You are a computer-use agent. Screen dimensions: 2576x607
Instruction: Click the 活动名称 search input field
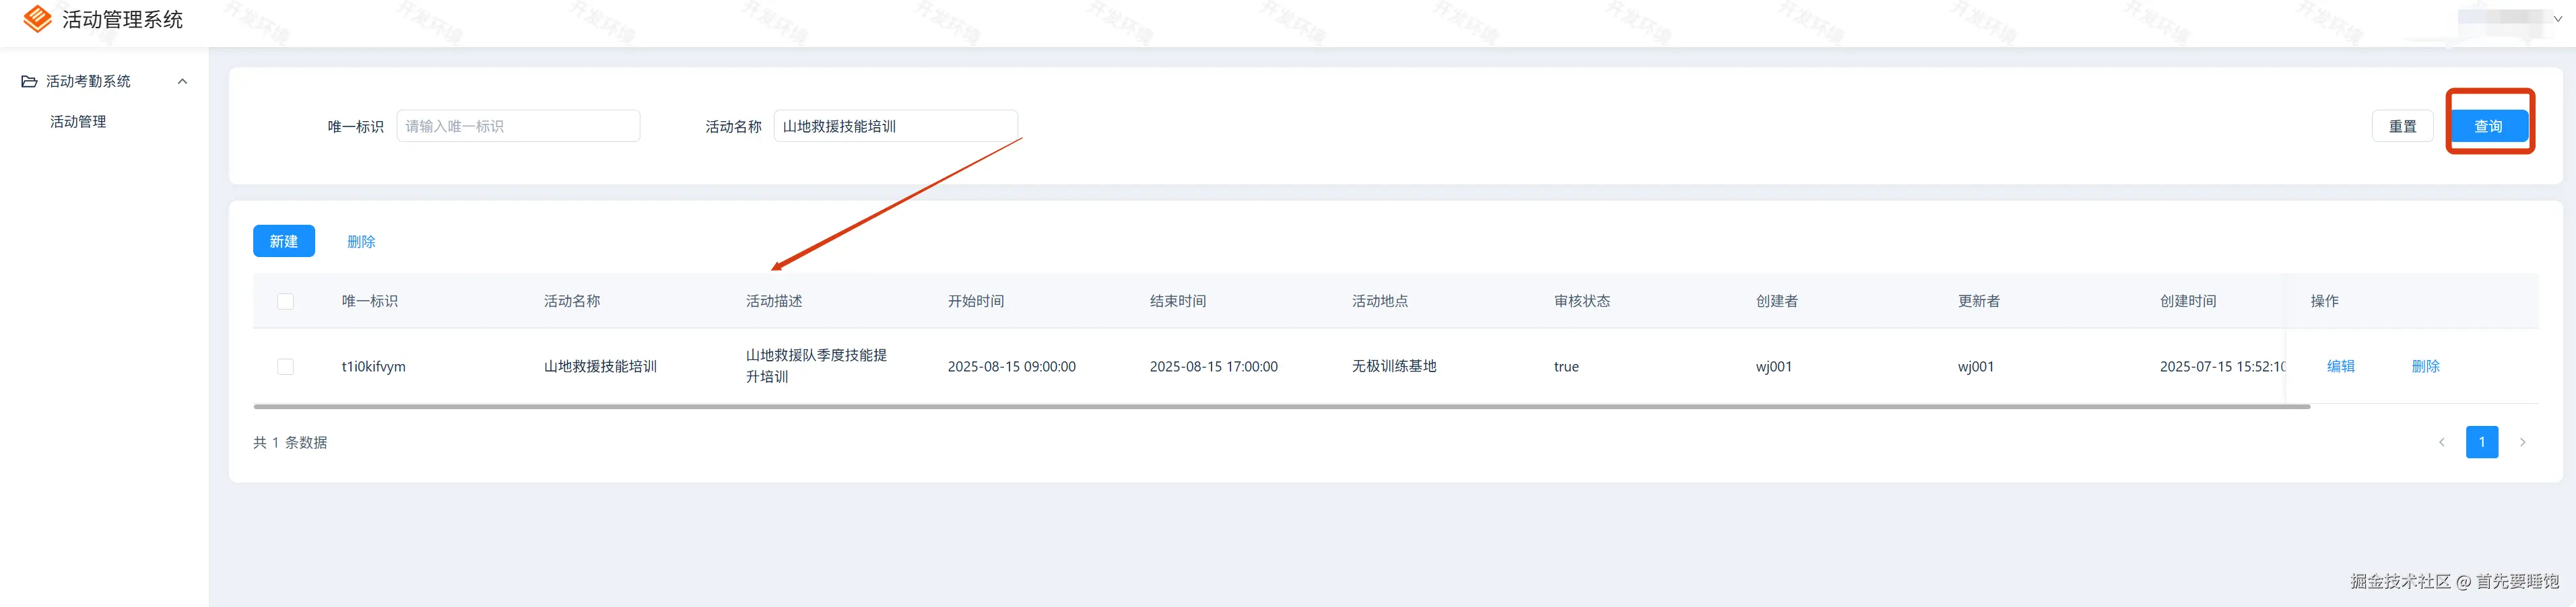[x=895, y=126]
